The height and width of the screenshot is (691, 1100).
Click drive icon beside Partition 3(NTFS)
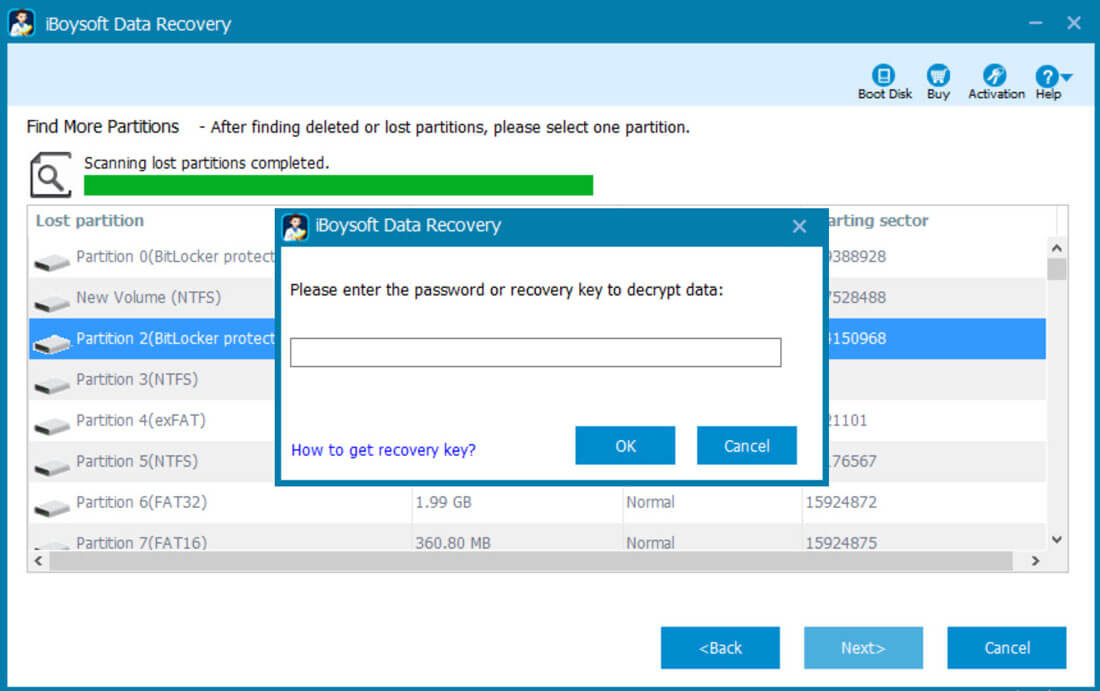click(52, 385)
